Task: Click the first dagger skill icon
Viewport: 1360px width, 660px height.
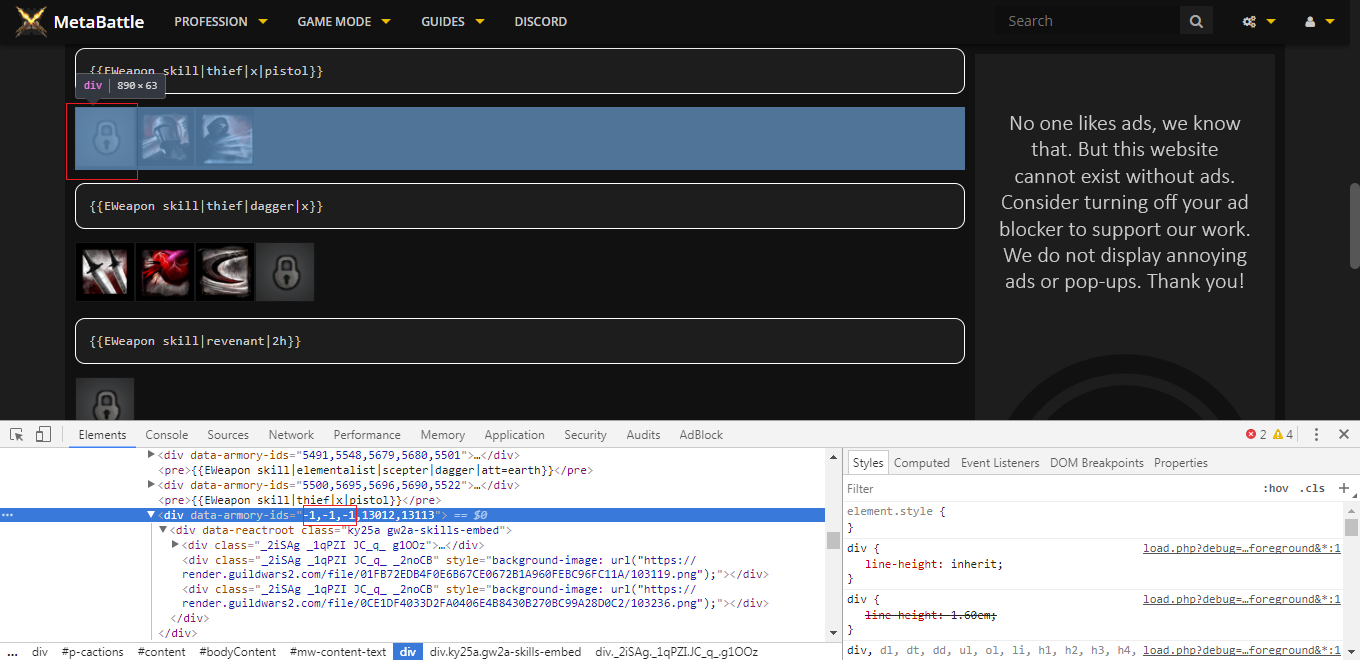Action: point(105,272)
